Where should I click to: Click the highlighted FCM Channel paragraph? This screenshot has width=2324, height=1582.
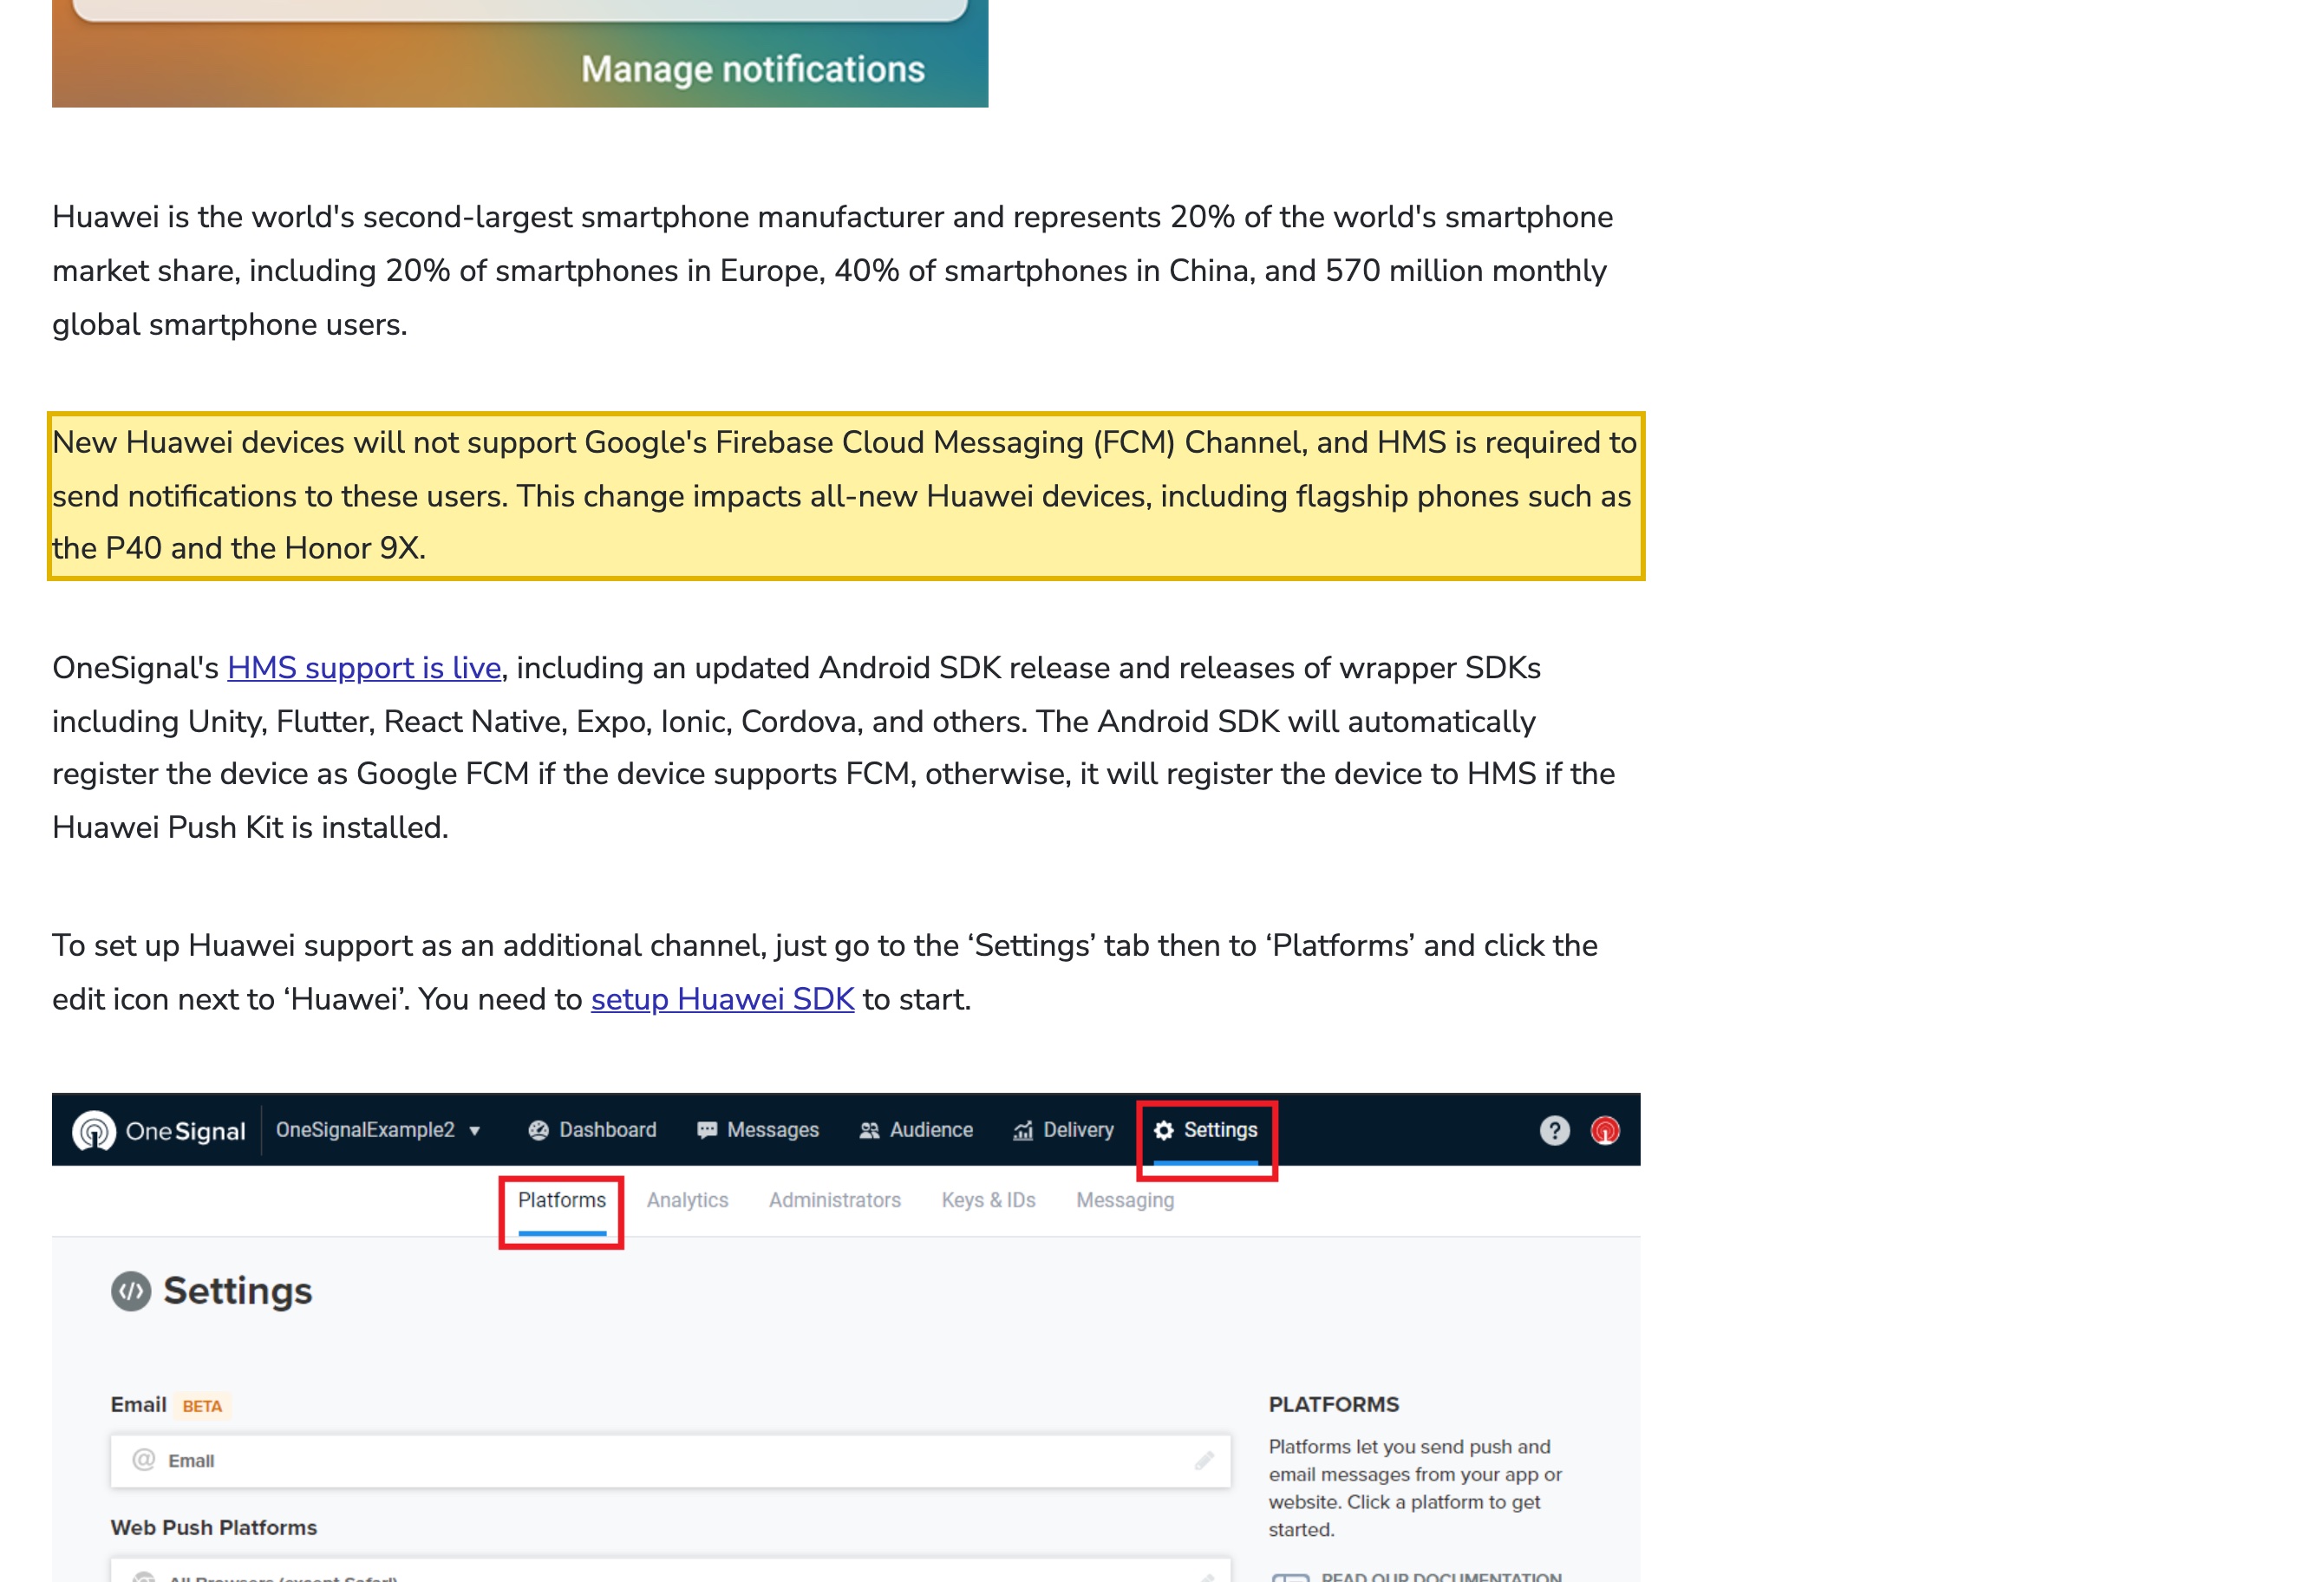tap(846, 496)
